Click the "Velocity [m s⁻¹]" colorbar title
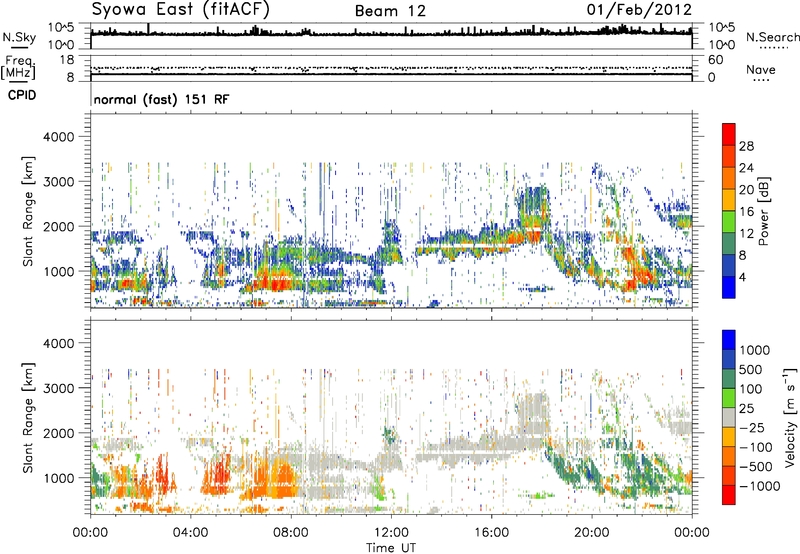 coord(789,417)
